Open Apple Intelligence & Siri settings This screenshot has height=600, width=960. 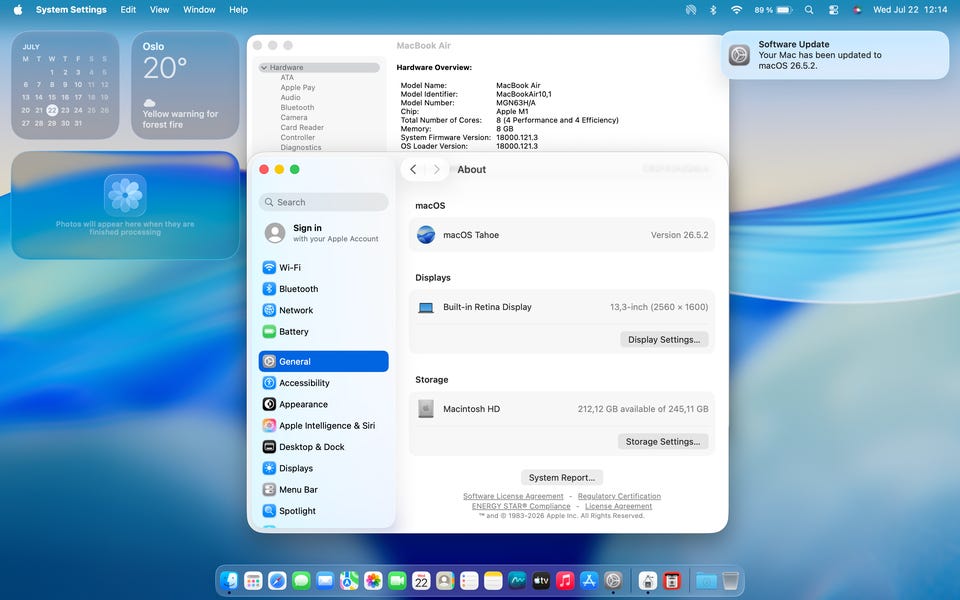coord(324,426)
